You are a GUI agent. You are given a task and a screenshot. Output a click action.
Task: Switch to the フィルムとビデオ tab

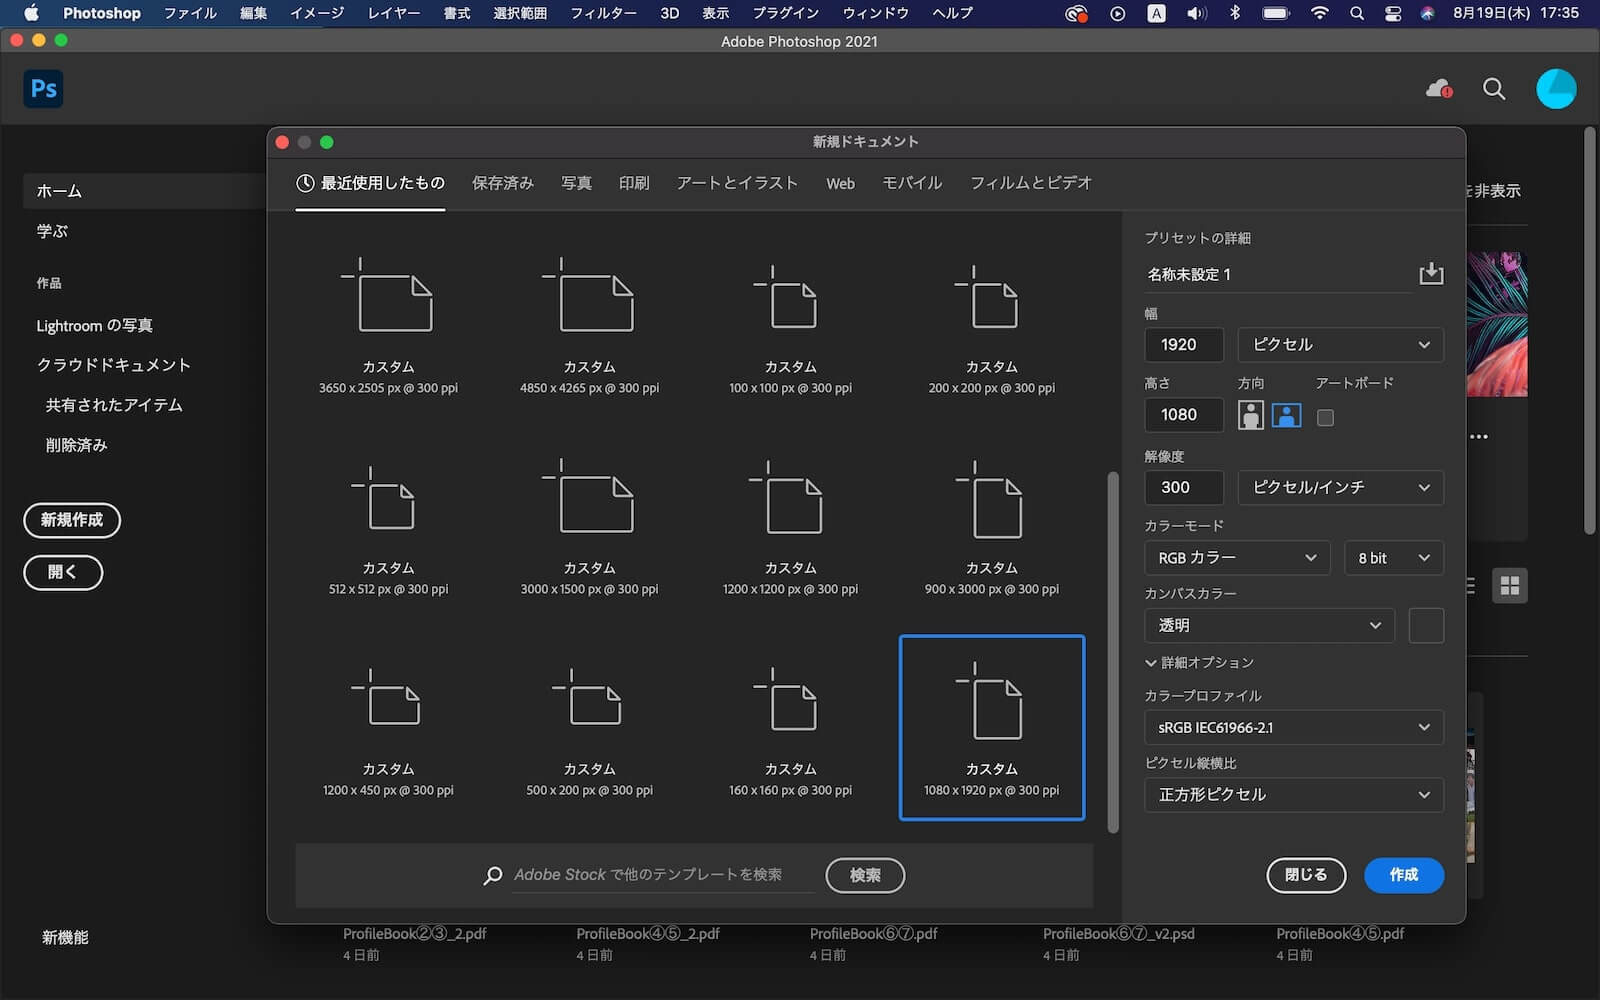(x=1031, y=183)
